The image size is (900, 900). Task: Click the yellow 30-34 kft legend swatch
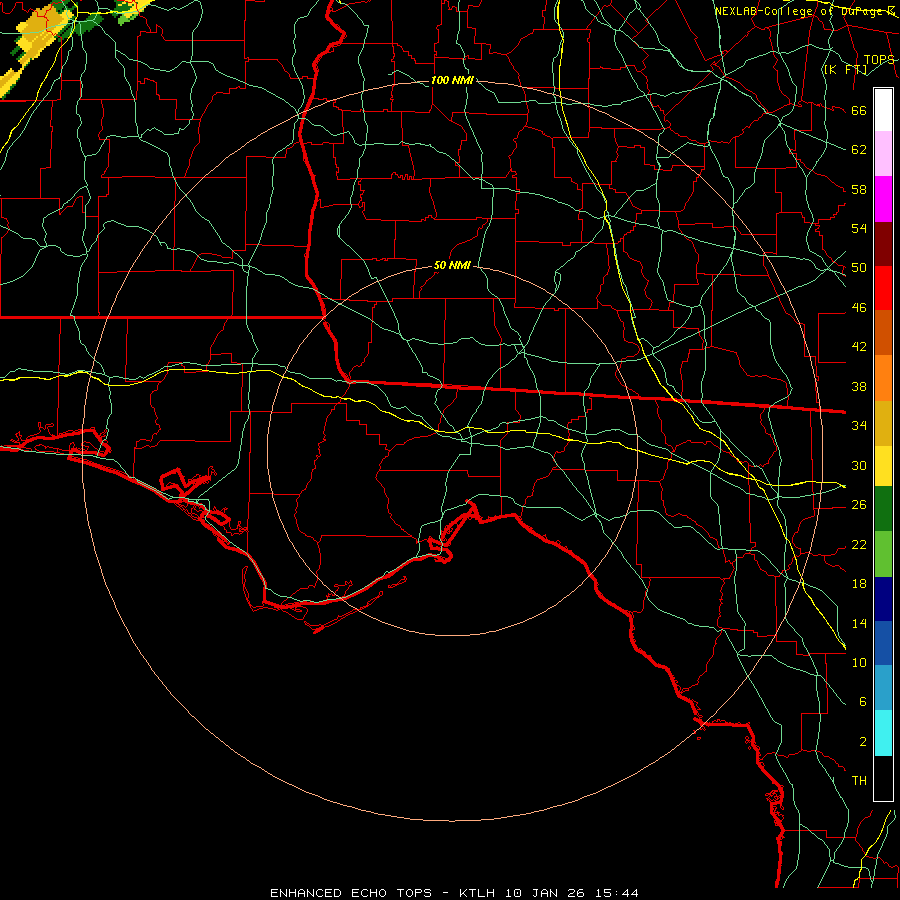pyautogui.click(x=883, y=465)
